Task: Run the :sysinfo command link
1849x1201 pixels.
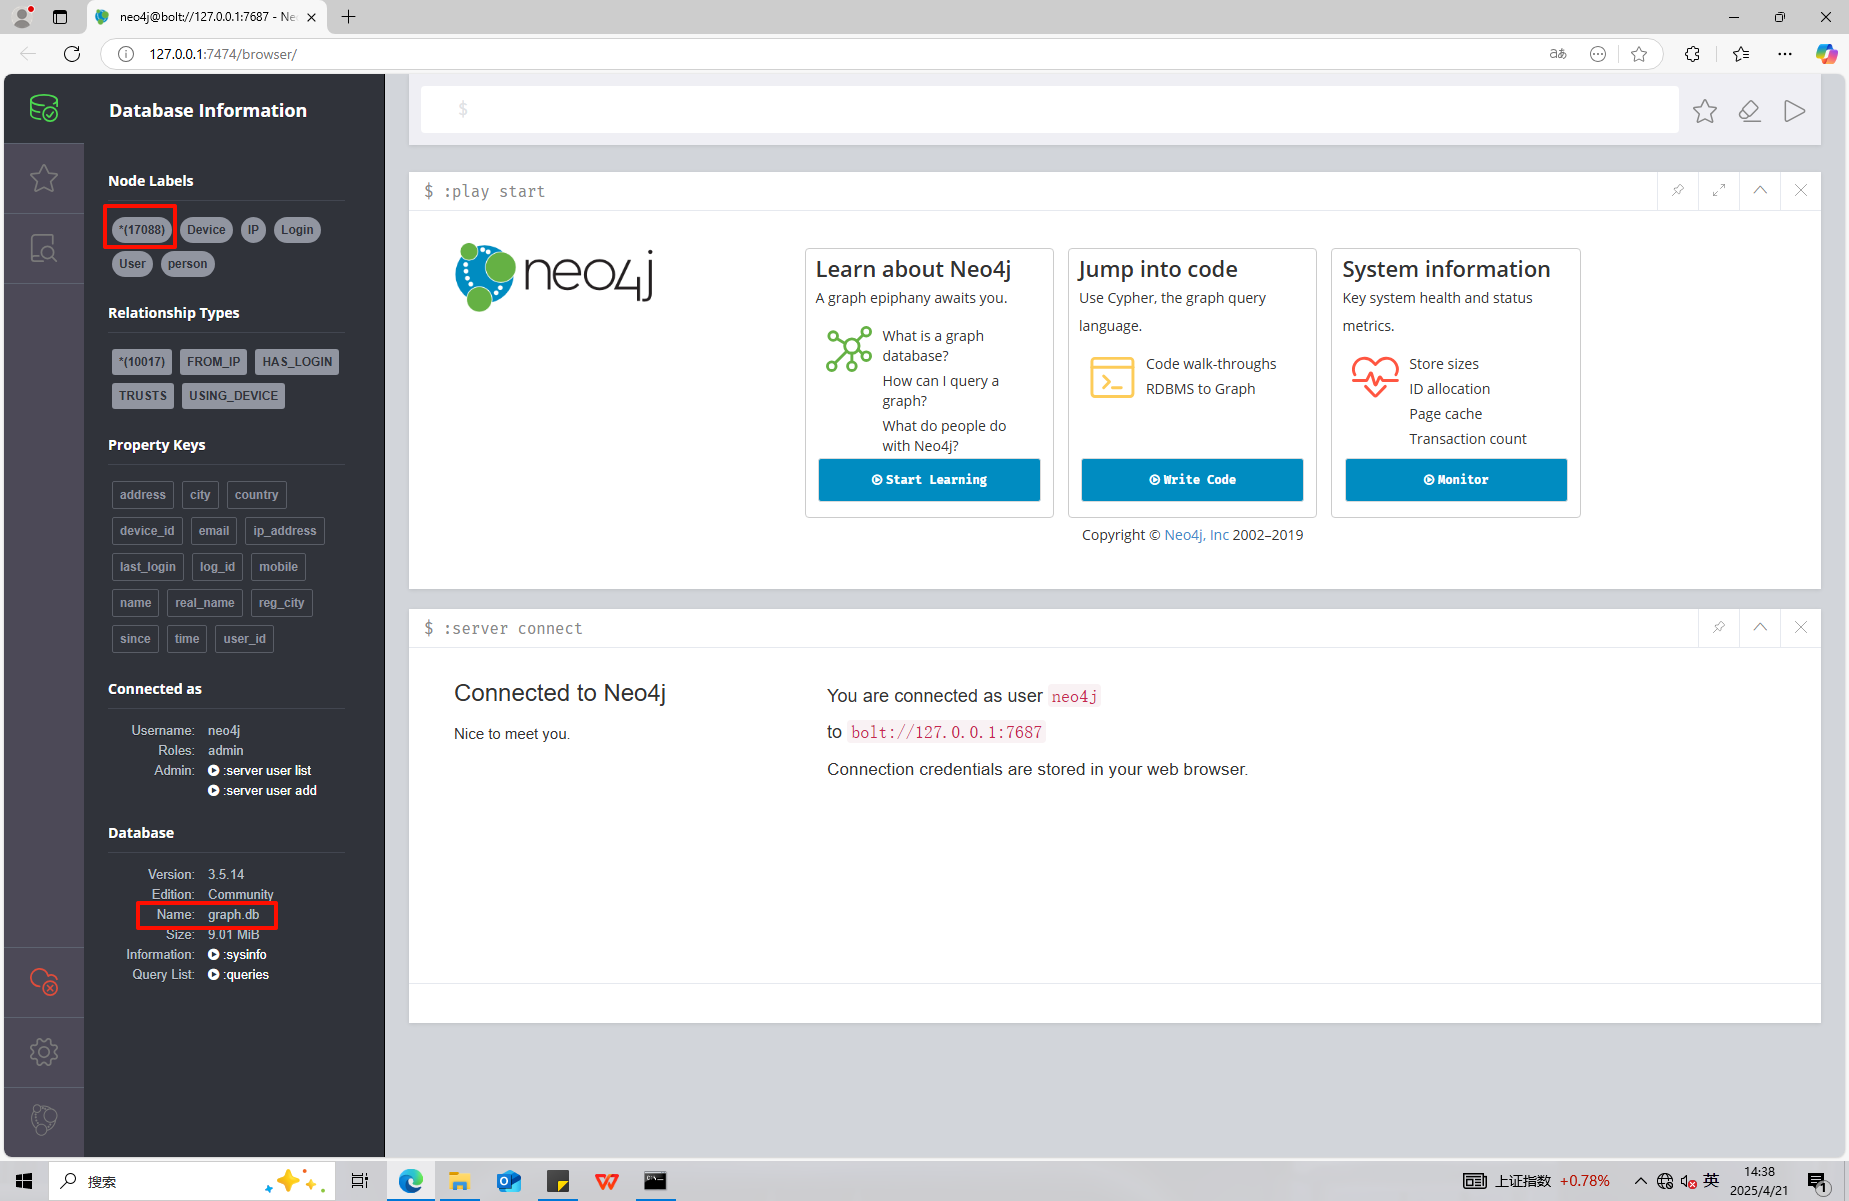Action: pos(237,955)
